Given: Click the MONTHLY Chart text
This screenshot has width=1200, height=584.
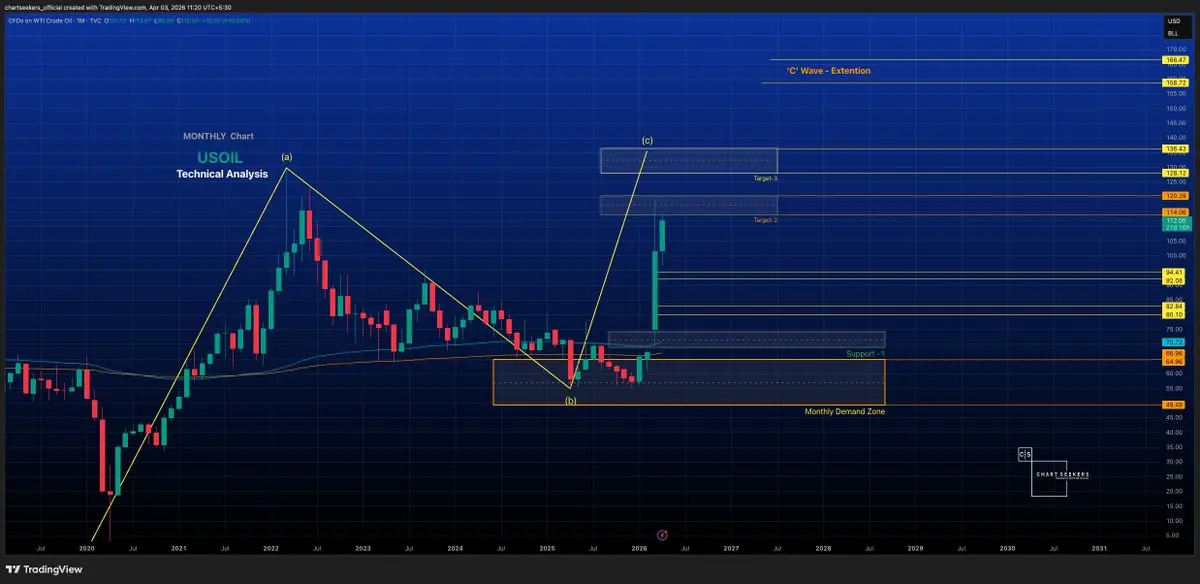Looking at the screenshot, I should pos(218,136).
